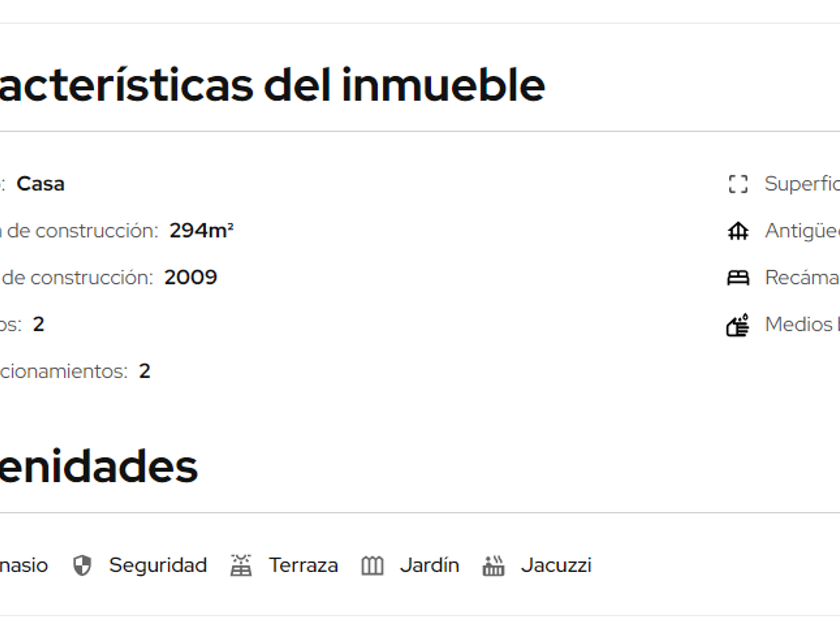The width and height of the screenshot is (840, 630).
Task: Click the Recámaras bed icon
Action: (x=738, y=278)
